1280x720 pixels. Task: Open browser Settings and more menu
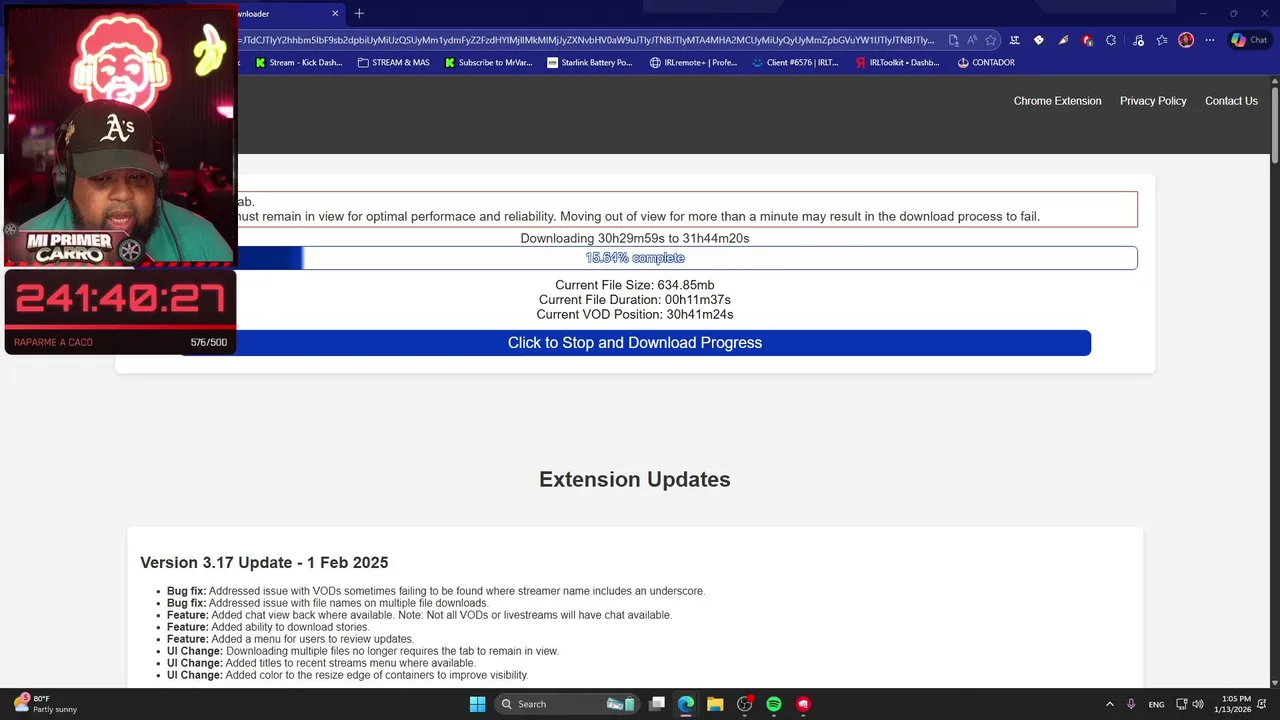tap(1210, 41)
